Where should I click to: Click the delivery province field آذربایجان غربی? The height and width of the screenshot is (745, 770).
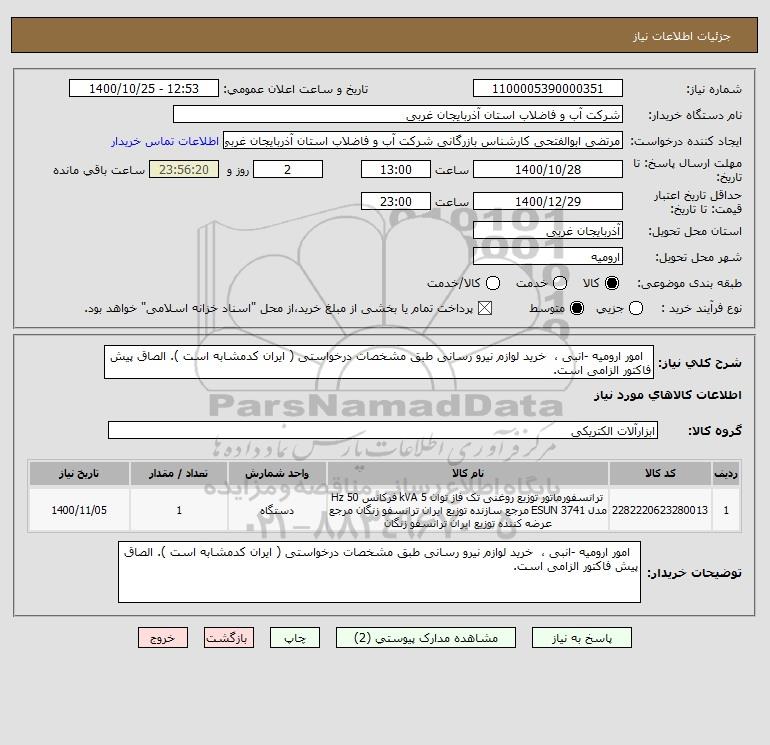tap(548, 230)
